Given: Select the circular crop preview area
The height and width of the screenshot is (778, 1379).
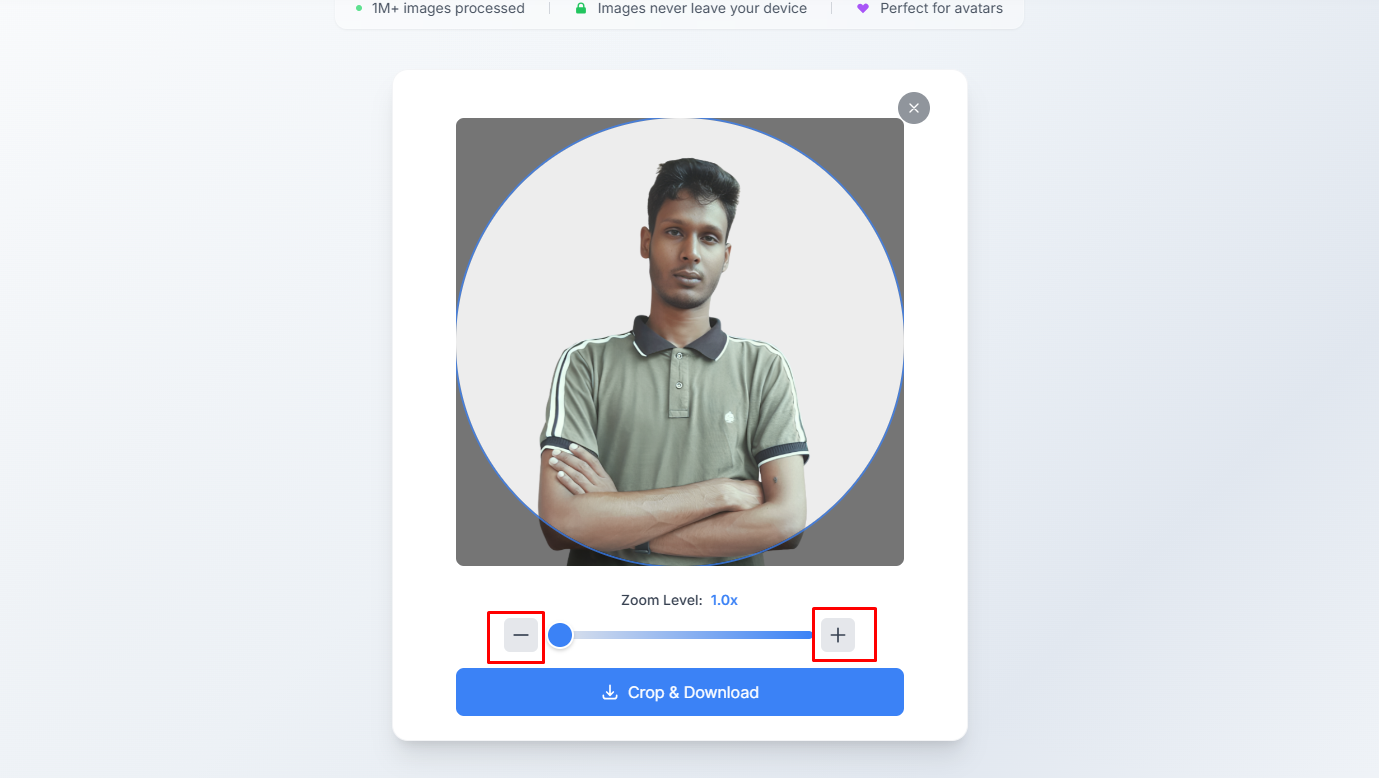Looking at the screenshot, I should click(679, 340).
